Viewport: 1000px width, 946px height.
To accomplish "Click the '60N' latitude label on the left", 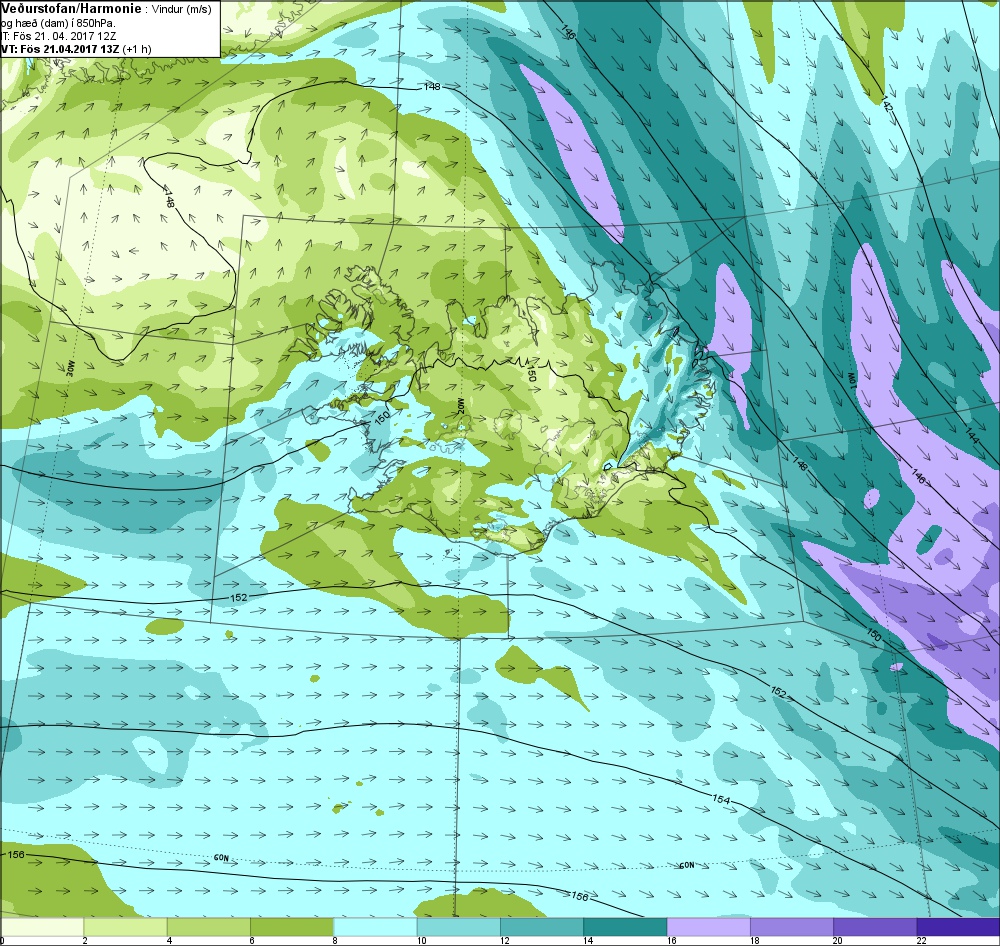I will click(x=221, y=858).
